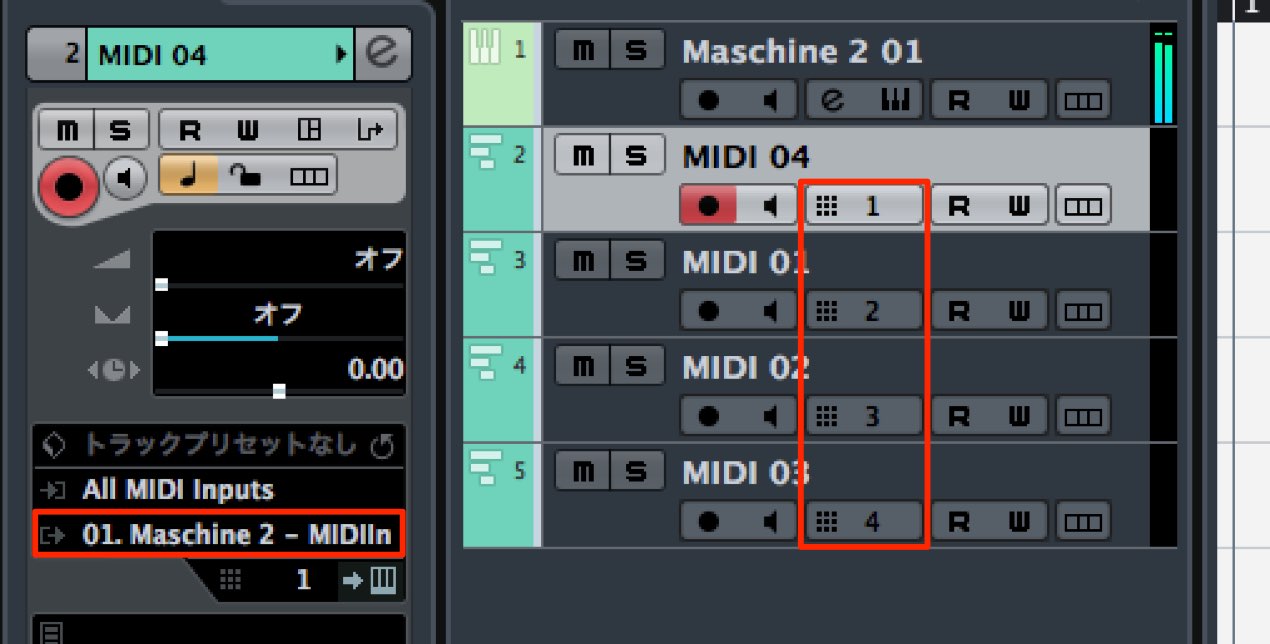Viewport: 1270px width, 644px height.
Task: Show lanes on MIDI 03 track
Action: point(1084,521)
